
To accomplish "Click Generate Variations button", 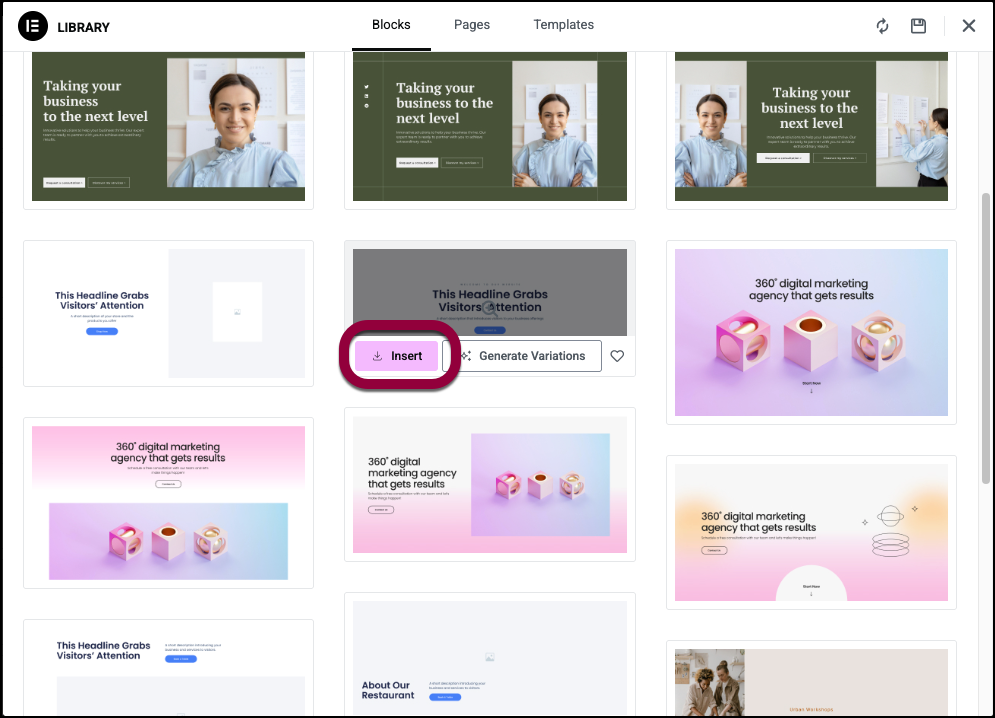I will 522,356.
